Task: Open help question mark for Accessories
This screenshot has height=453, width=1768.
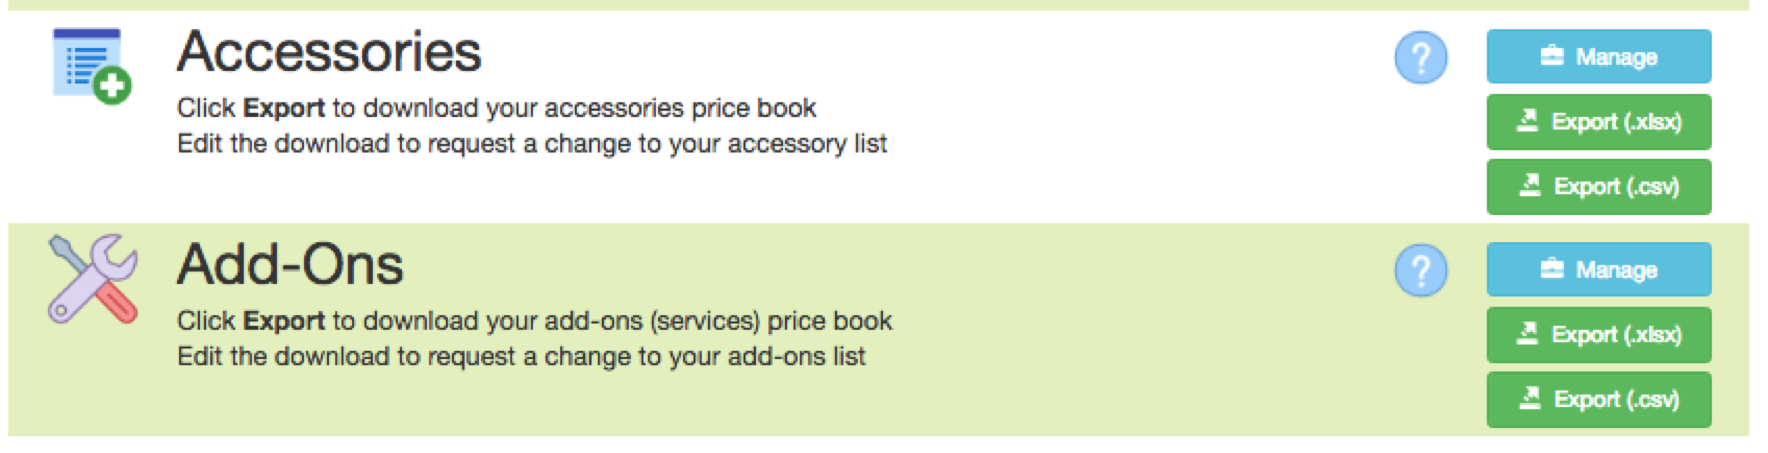Action: tap(1420, 57)
